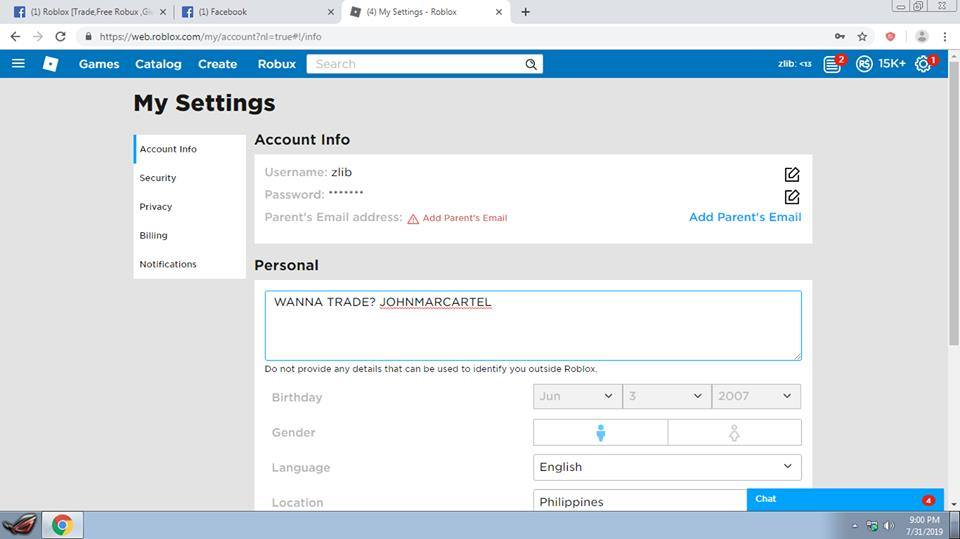The height and width of the screenshot is (539, 960).
Task: Close the My Settings Roblox tab
Action: click(x=498, y=12)
